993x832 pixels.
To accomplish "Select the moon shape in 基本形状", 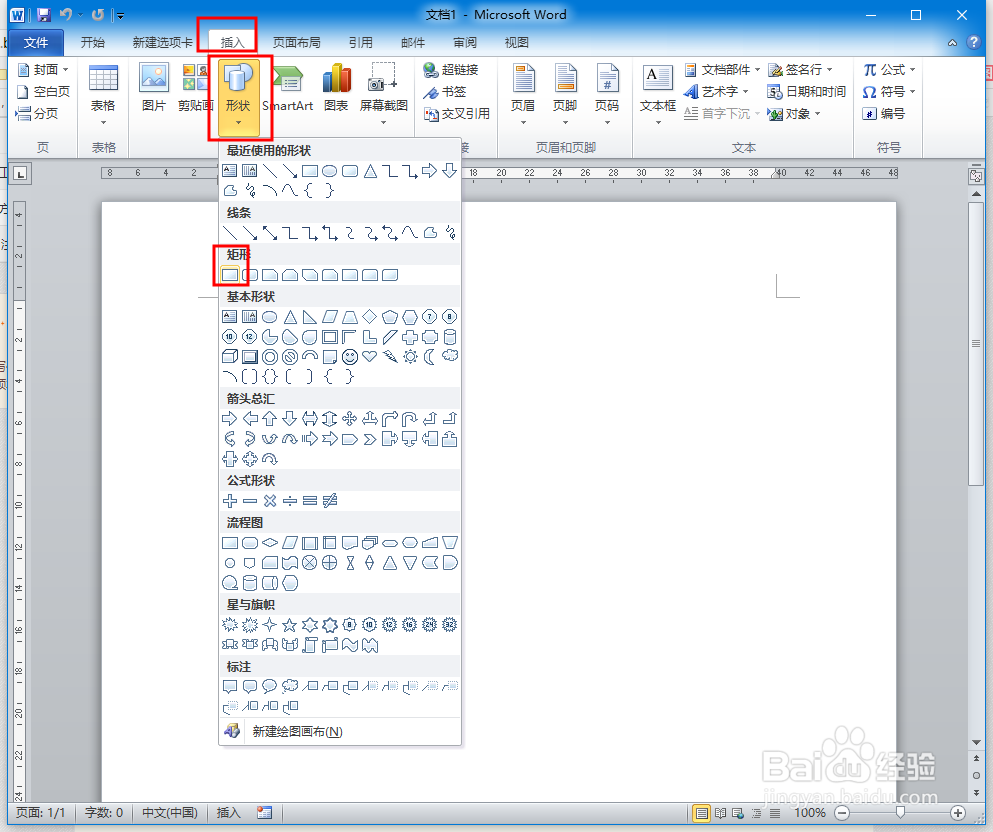I will [x=430, y=356].
